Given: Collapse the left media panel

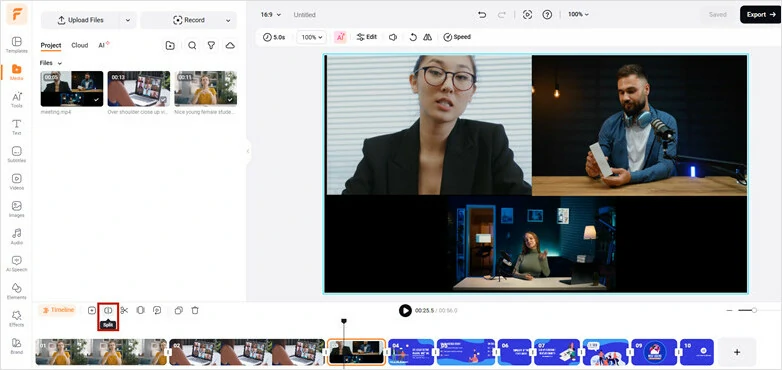Looking at the screenshot, I should click(248, 151).
